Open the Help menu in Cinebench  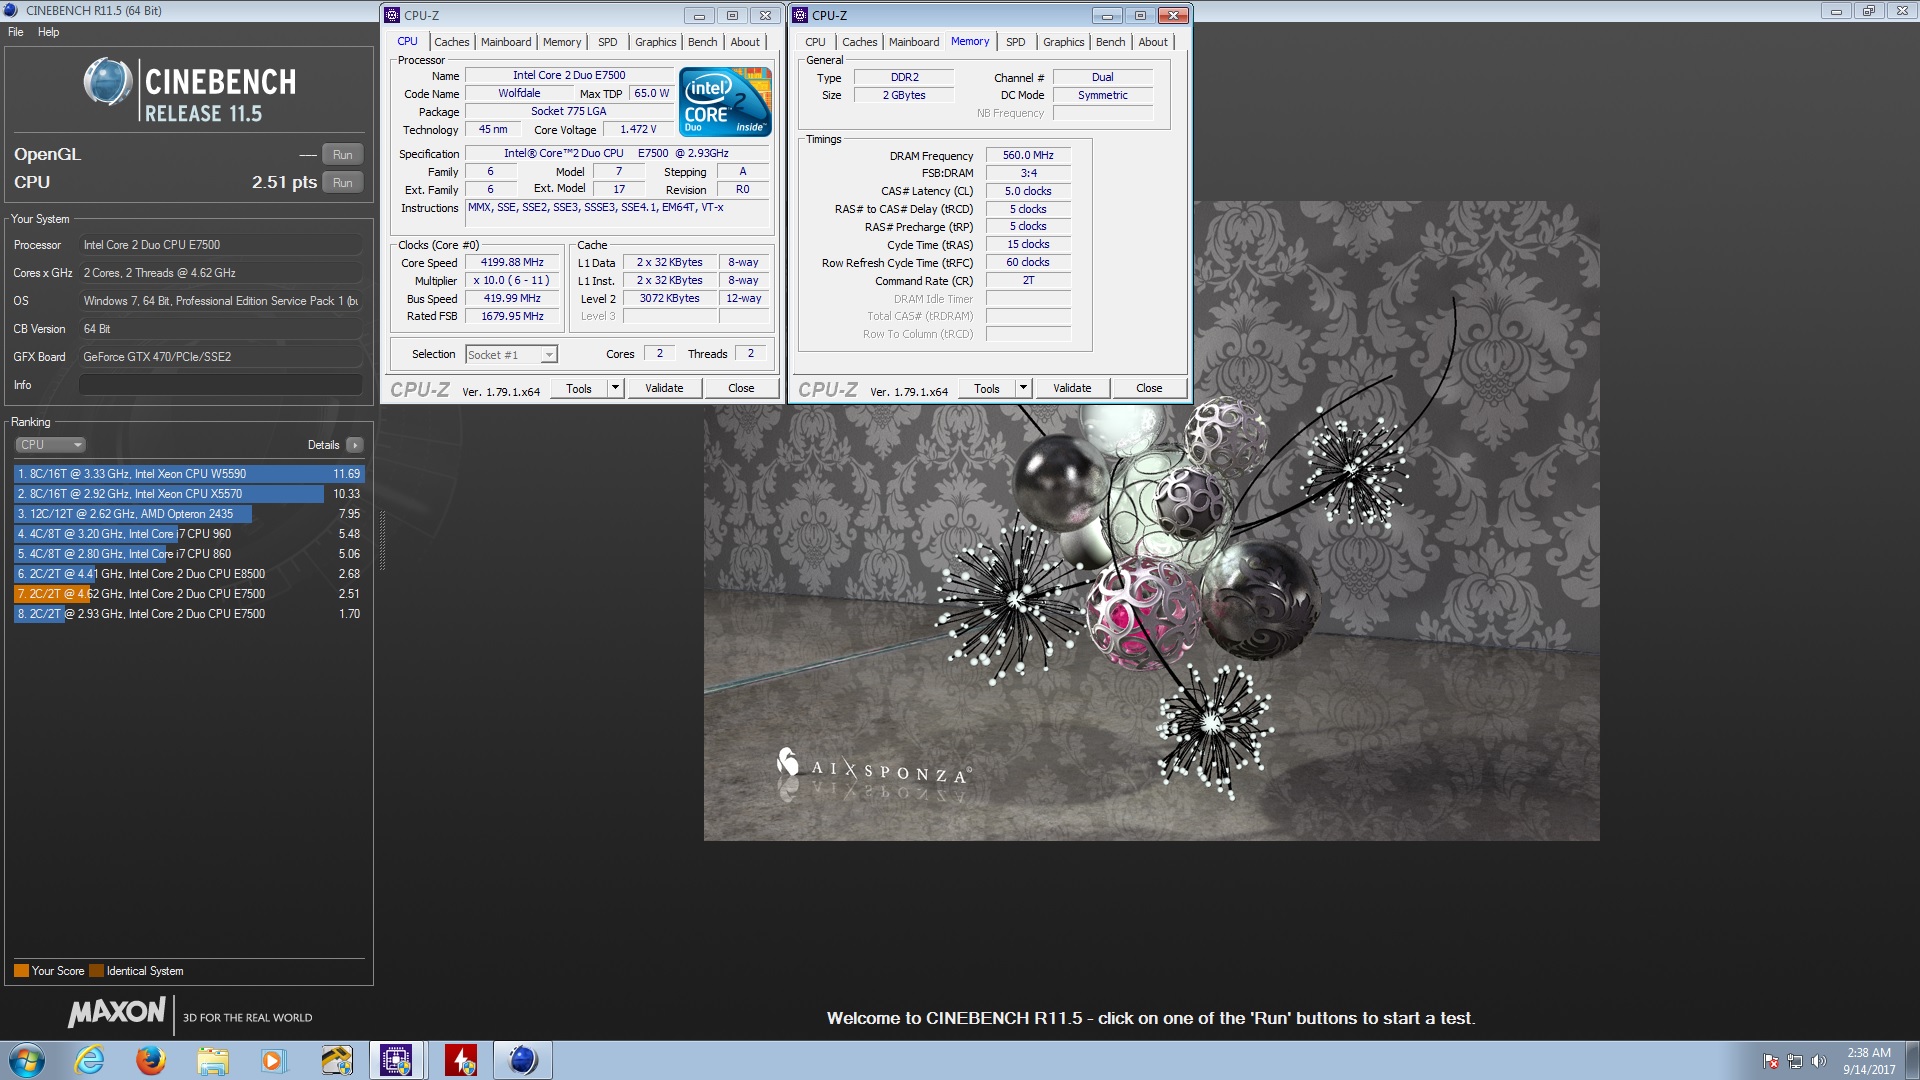48,32
